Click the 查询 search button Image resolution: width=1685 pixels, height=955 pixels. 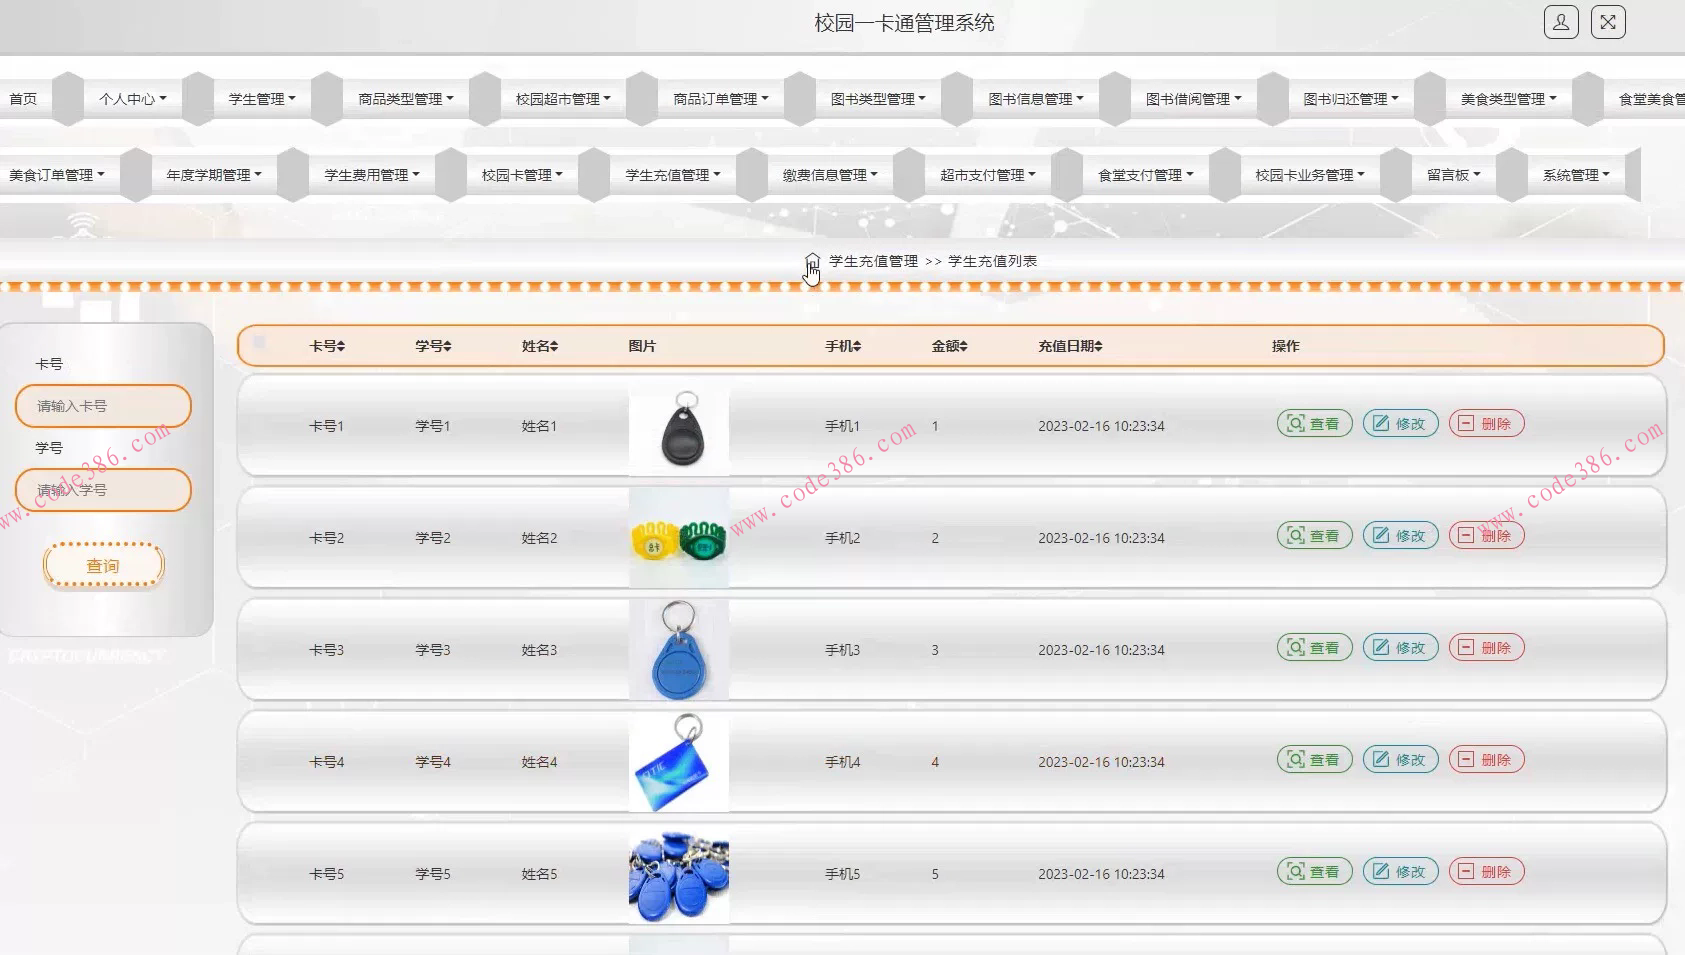103,564
